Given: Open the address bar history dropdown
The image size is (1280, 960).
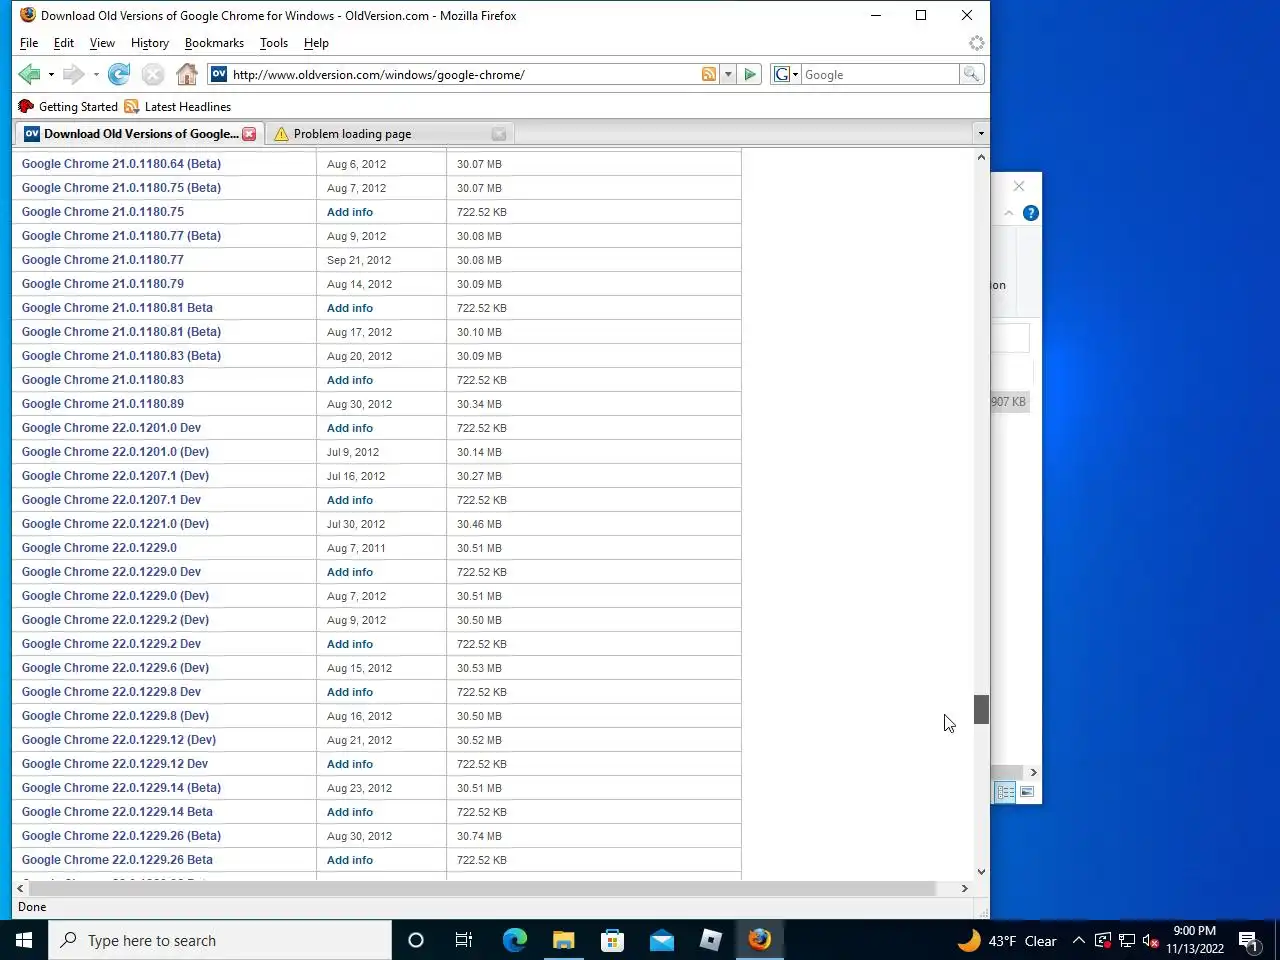Looking at the screenshot, I should [728, 74].
